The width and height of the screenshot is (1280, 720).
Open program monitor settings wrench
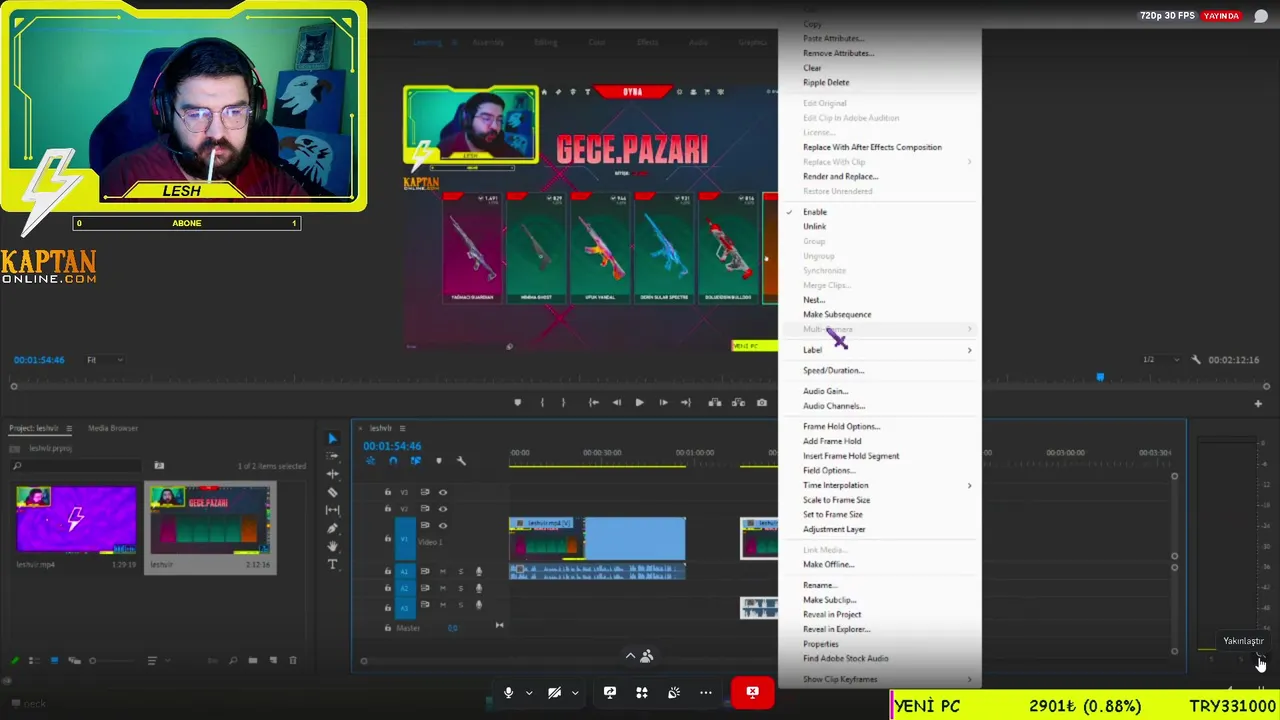coord(1196,359)
